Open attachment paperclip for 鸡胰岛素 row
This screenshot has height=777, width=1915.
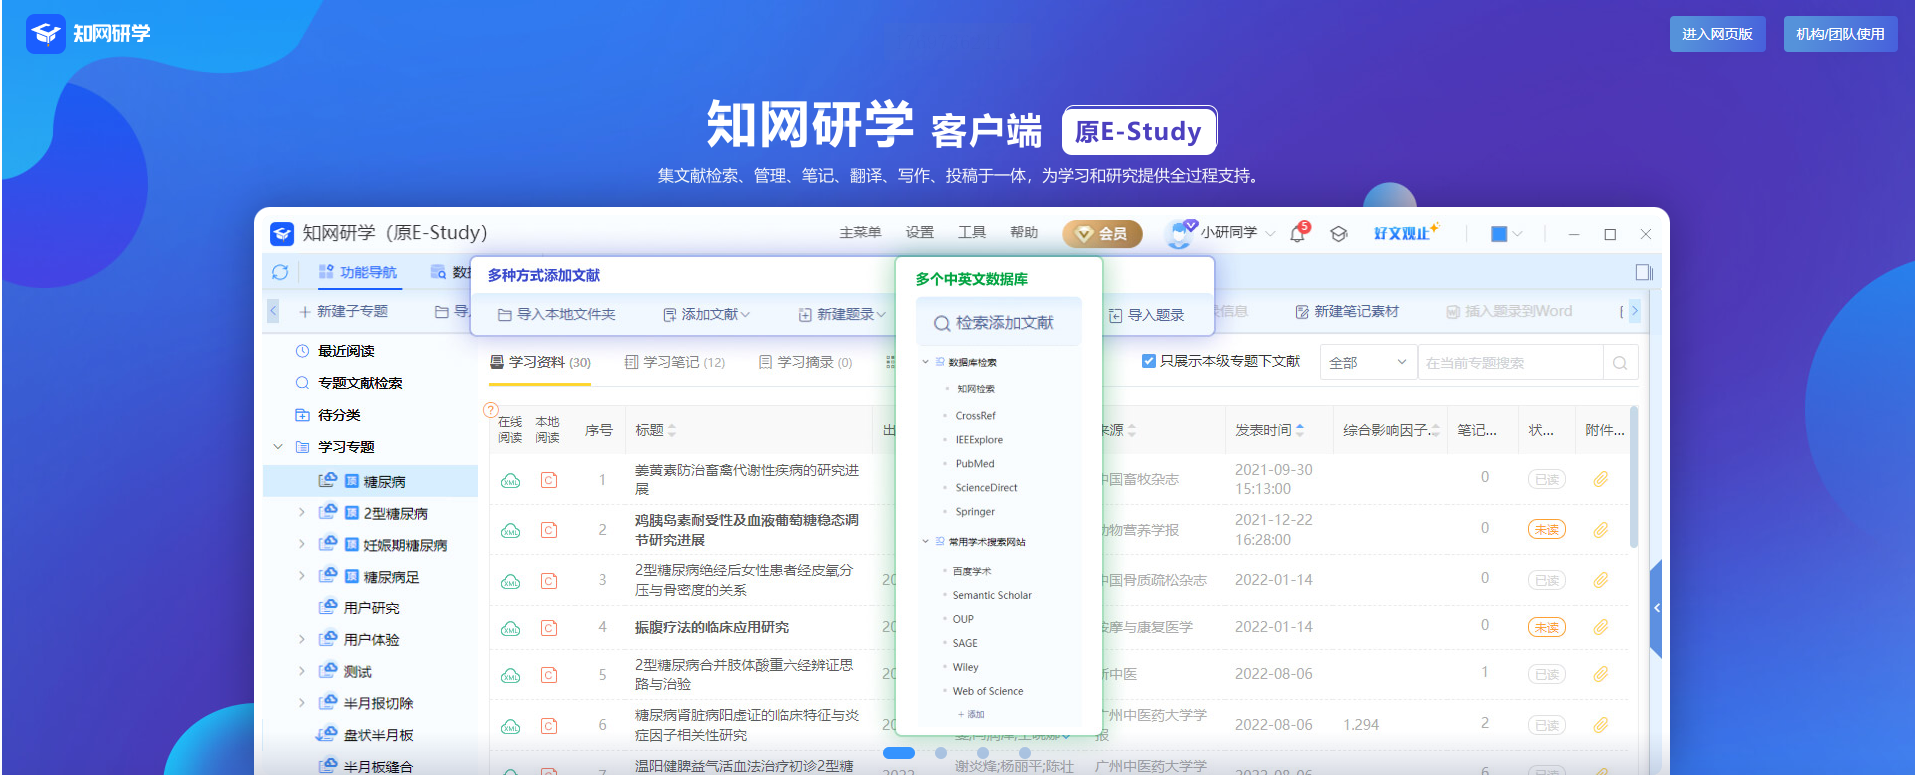pos(1601,530)
